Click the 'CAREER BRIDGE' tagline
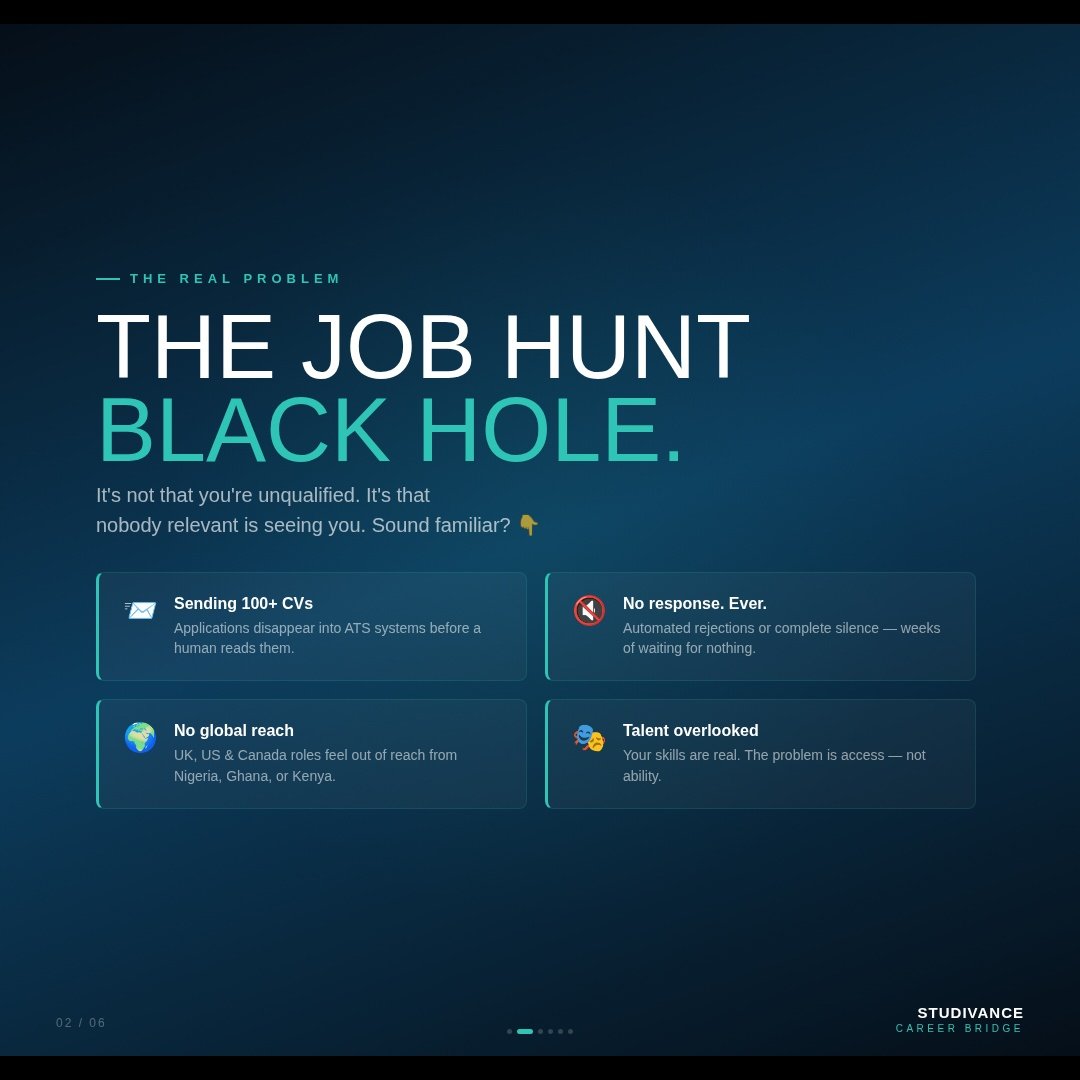 click(959, 1028)
